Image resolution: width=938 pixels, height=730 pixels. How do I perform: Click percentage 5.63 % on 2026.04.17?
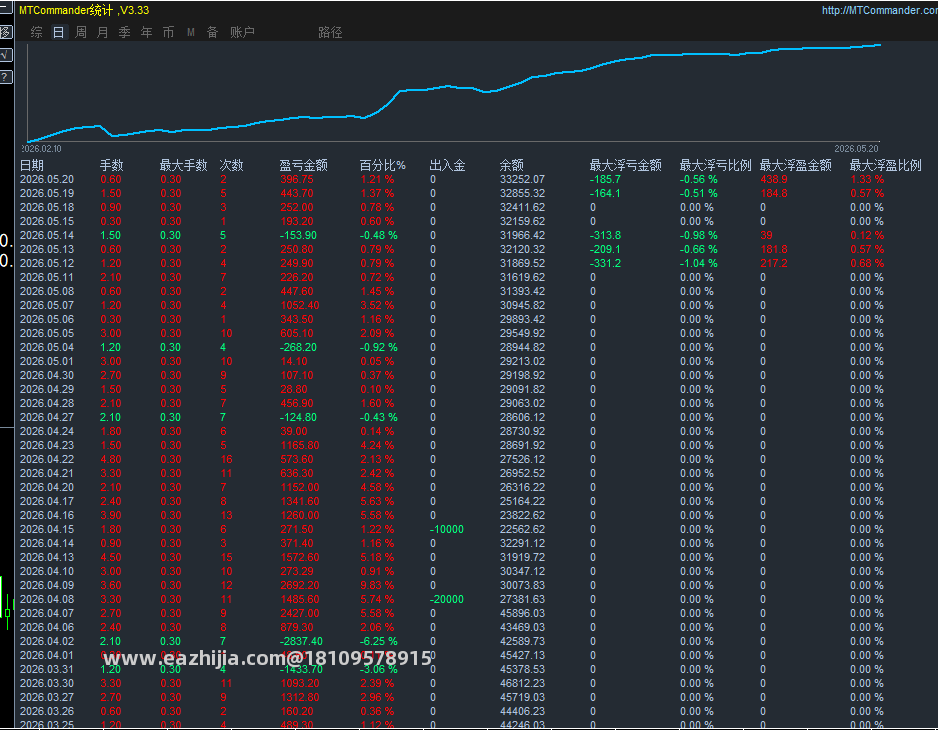click(x=377, y=501)
